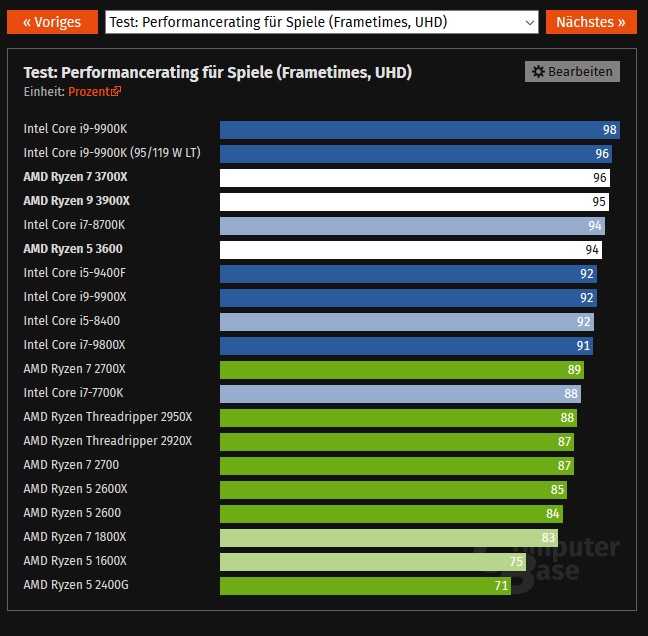
Task: Go to next chart with Nächstes button
Action: pyautogui.click(x=591, y=22)
